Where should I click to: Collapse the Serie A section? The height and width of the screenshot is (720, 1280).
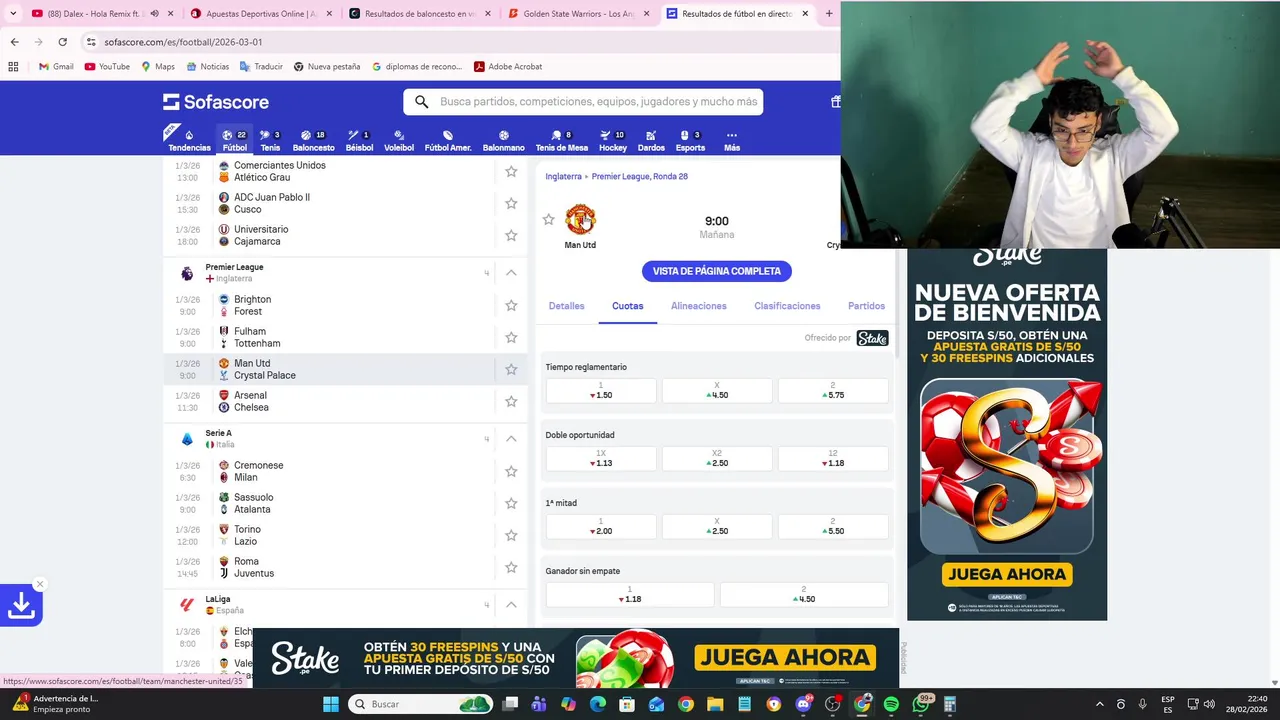tap(511, 439)
